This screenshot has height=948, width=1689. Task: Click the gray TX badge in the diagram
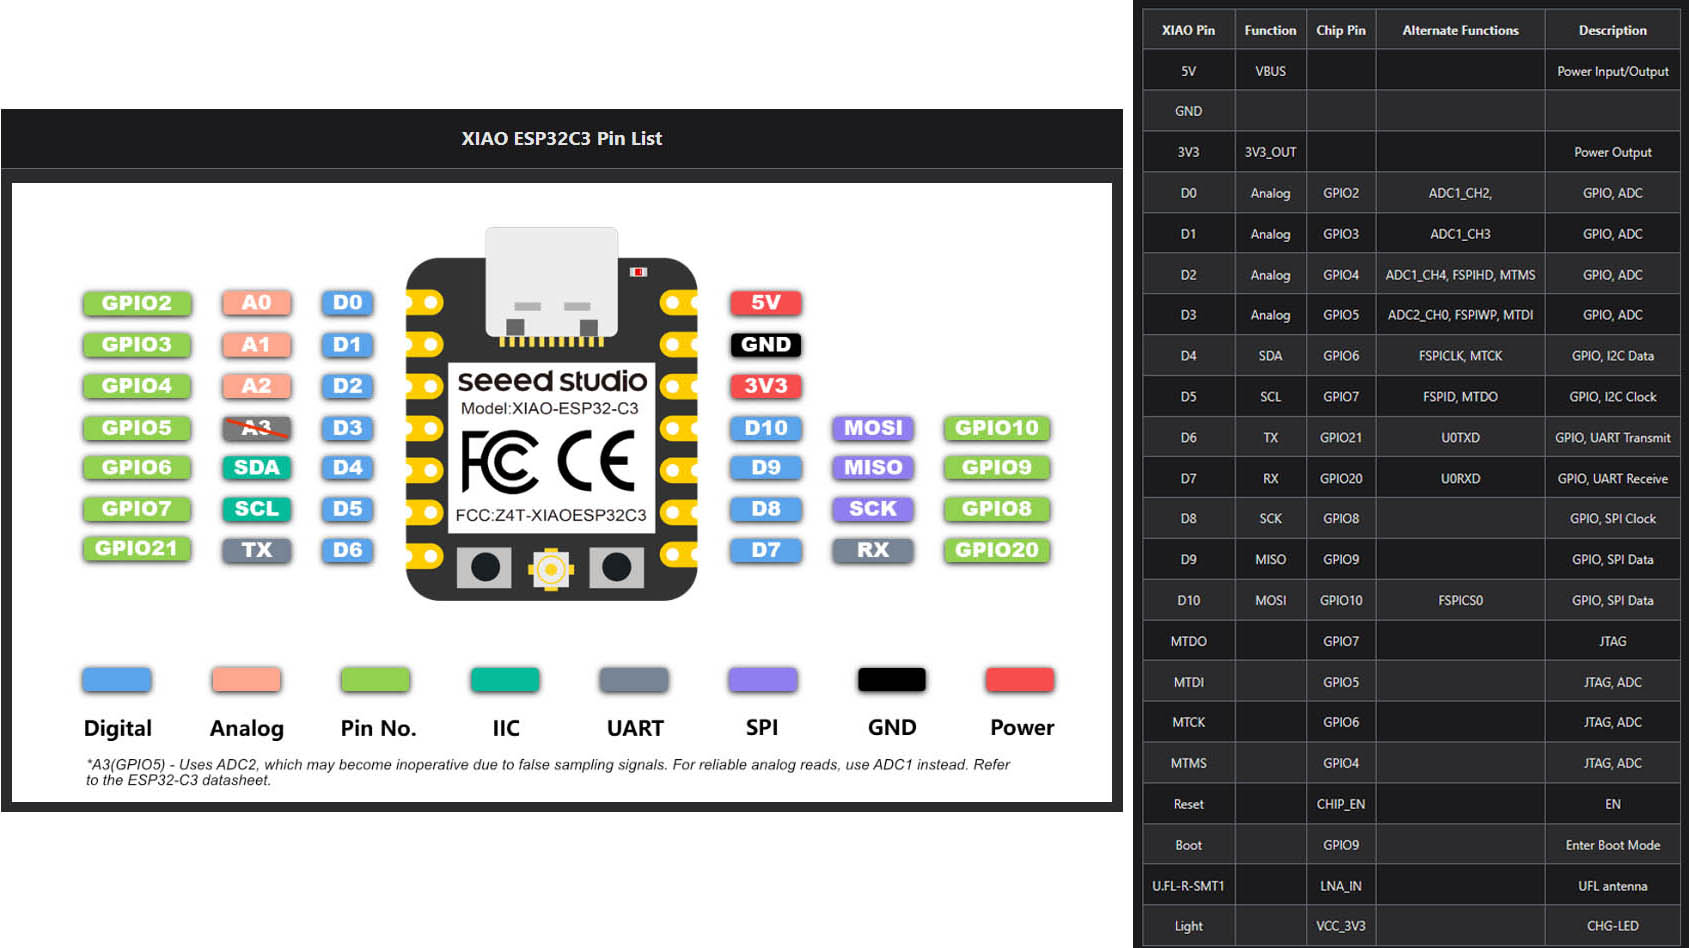[x=257, y=550]
